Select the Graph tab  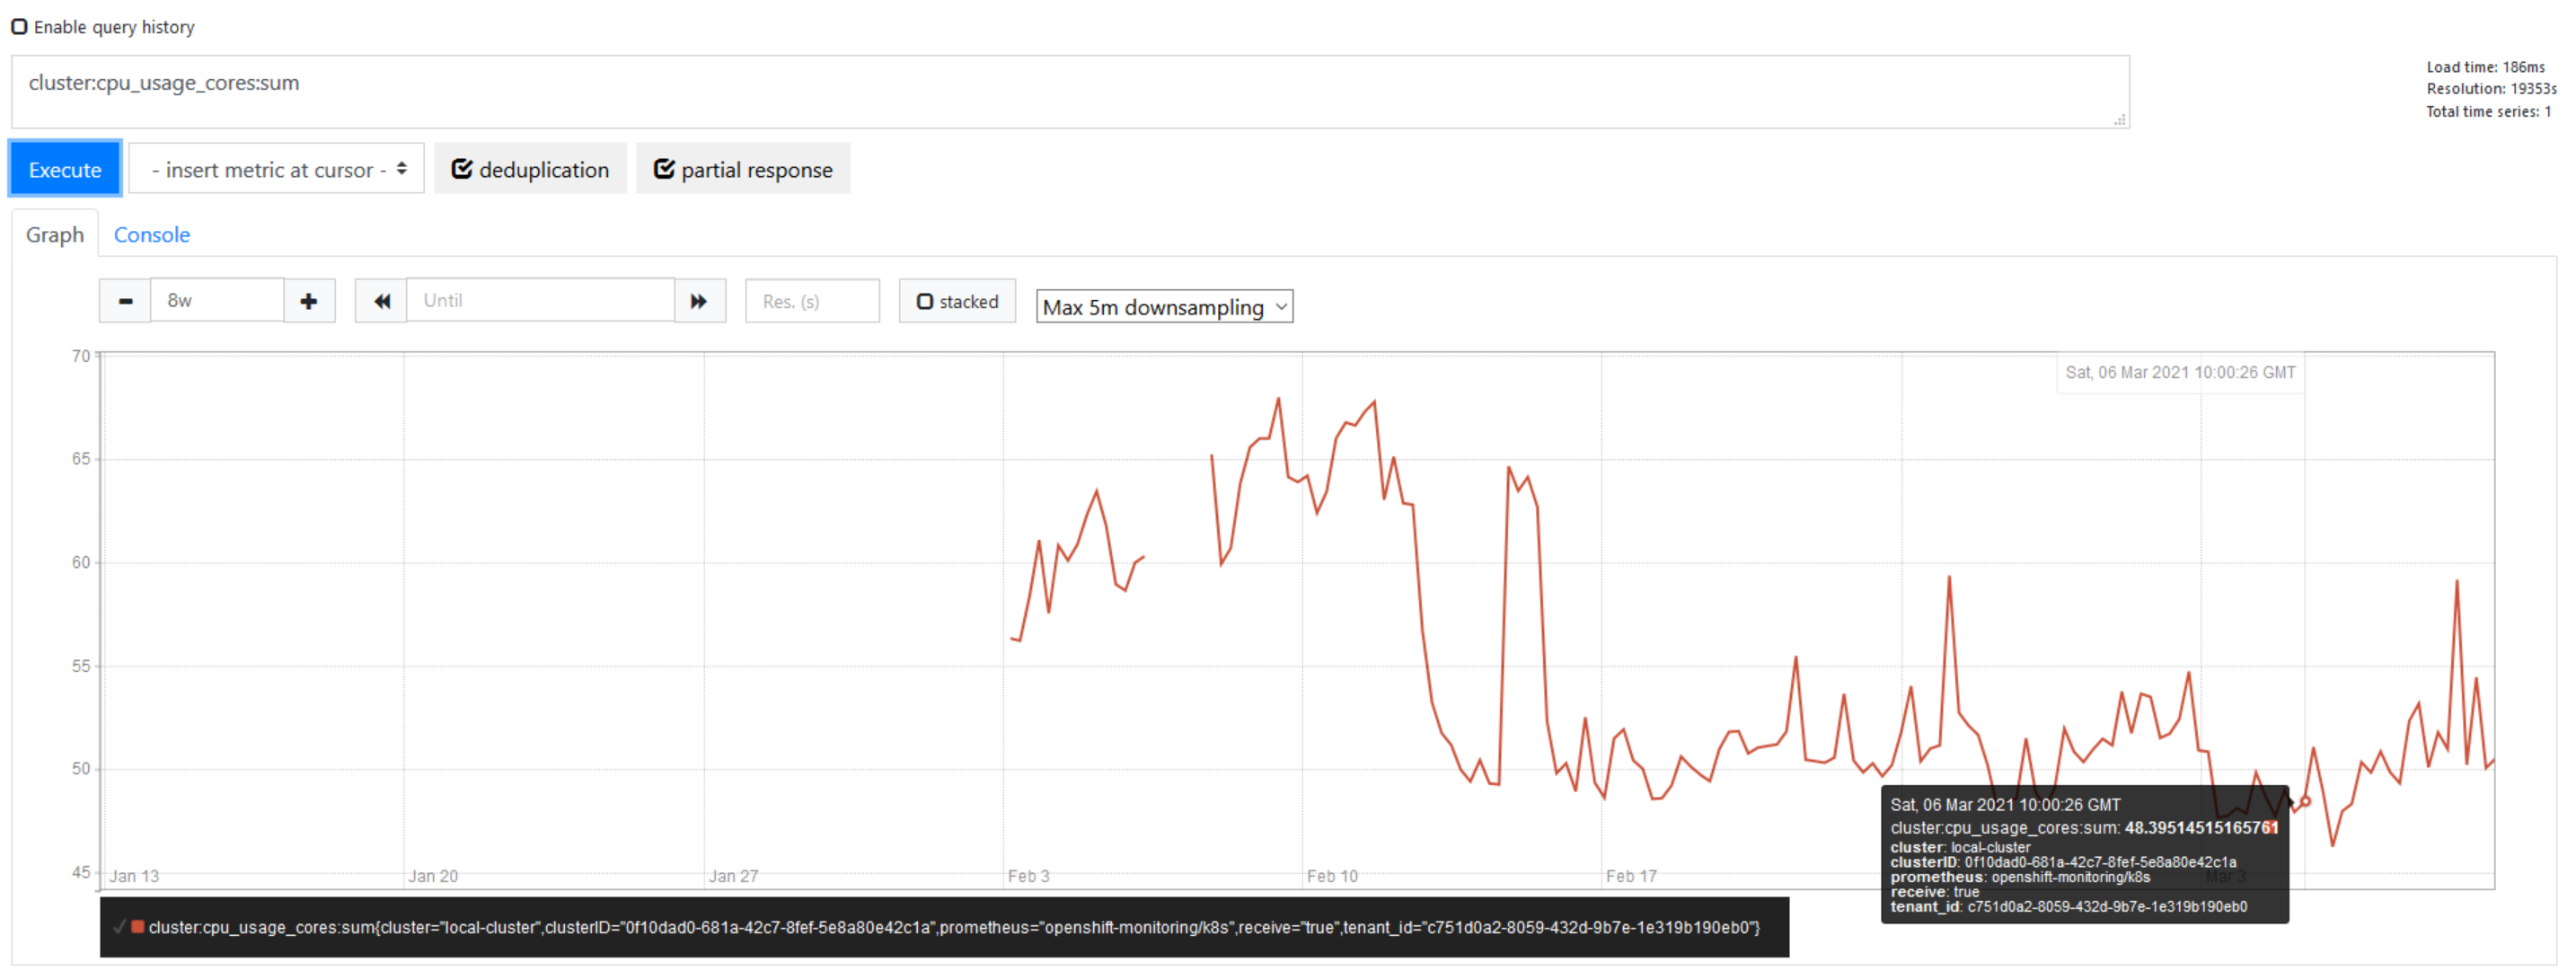pyautogui.click(x=54, y=234)
